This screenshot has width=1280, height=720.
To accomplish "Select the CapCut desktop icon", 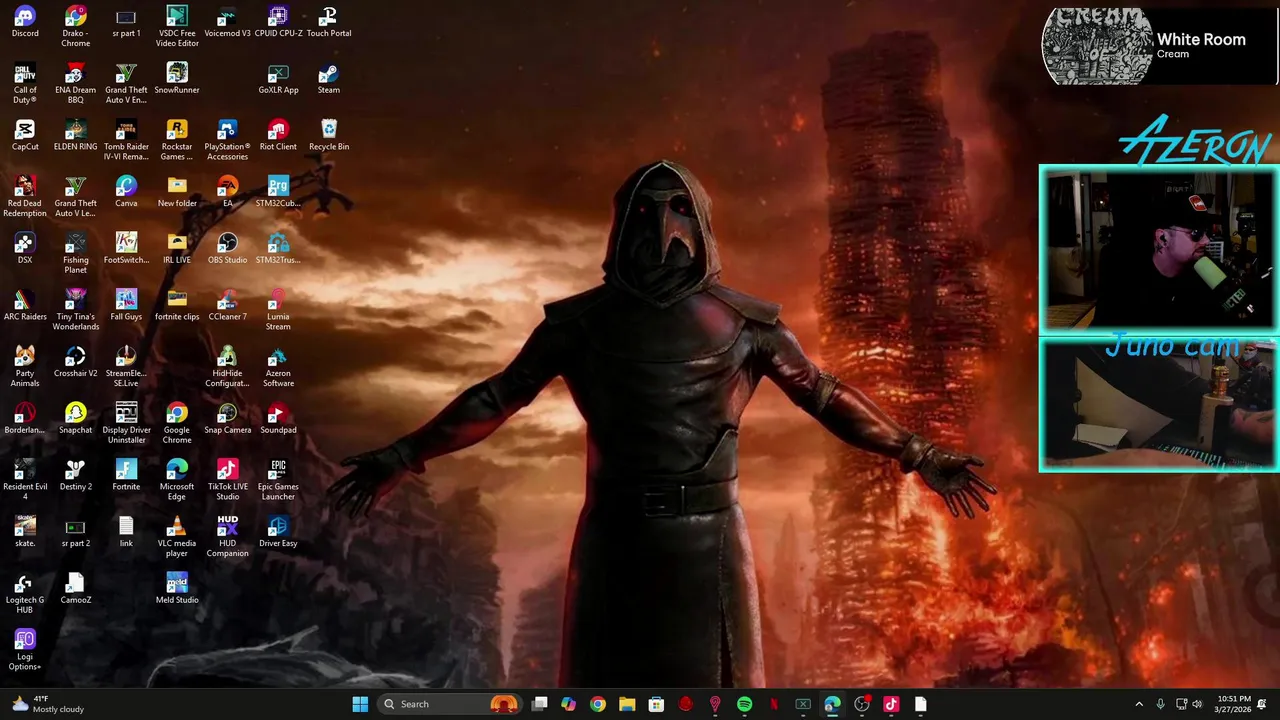I will click(x=25, y=136).
